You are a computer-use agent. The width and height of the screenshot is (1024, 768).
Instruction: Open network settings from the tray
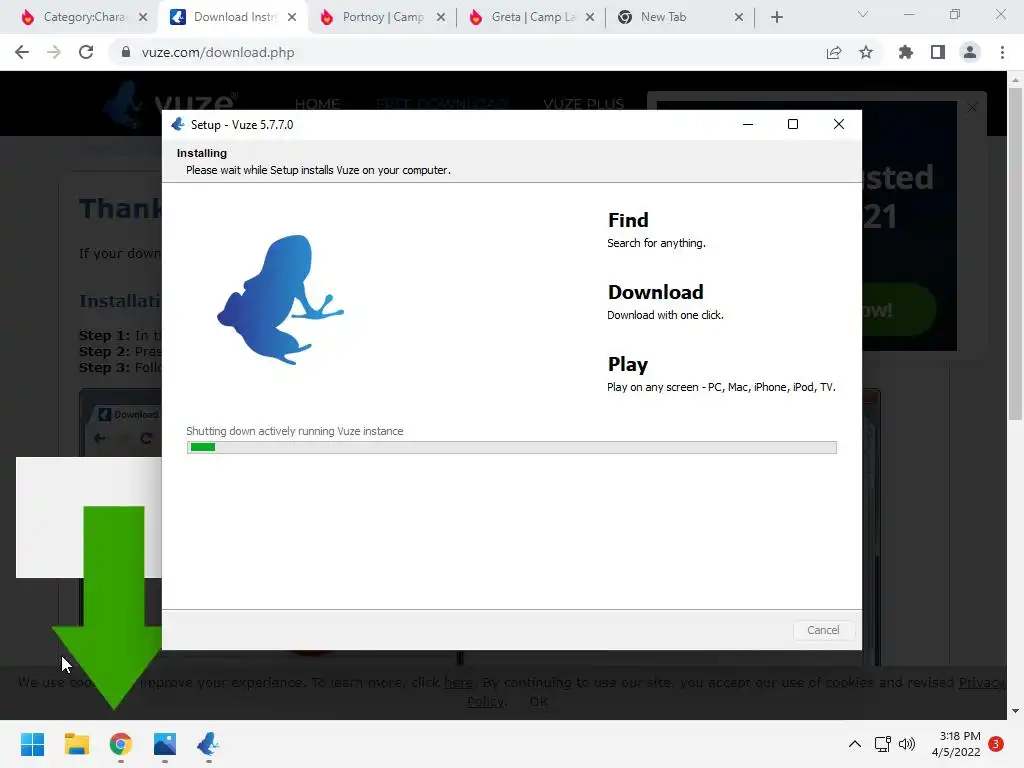pyautogui.click(x=883, y=744)
